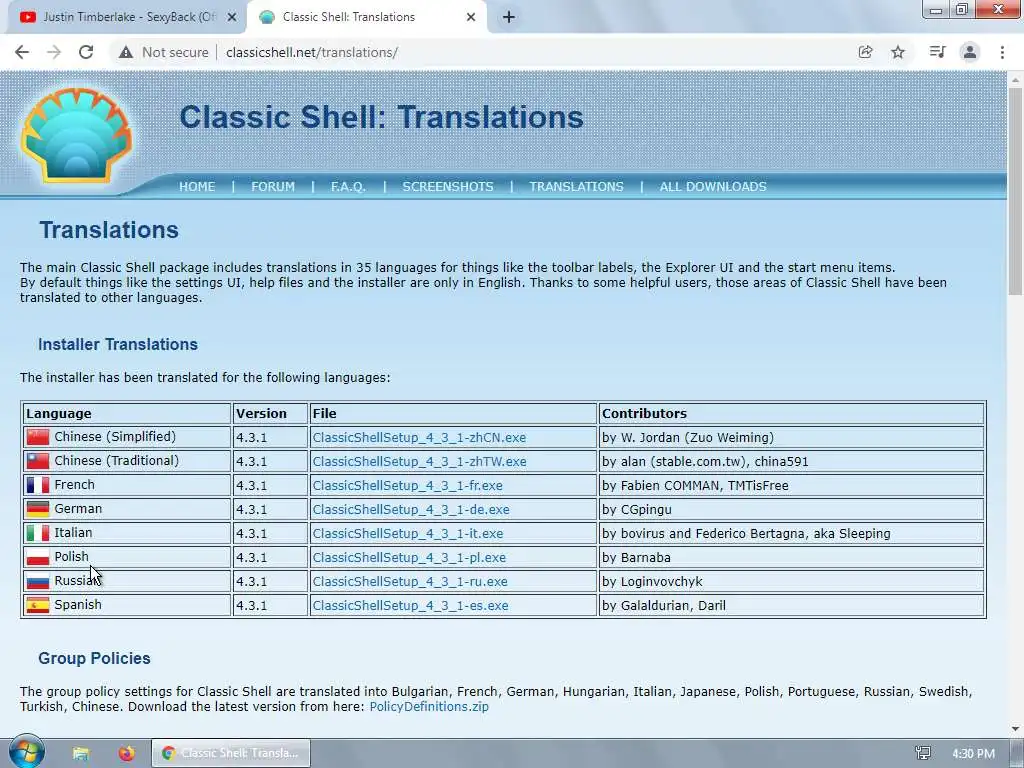Reload the Classic Shell page

(86, 52)
